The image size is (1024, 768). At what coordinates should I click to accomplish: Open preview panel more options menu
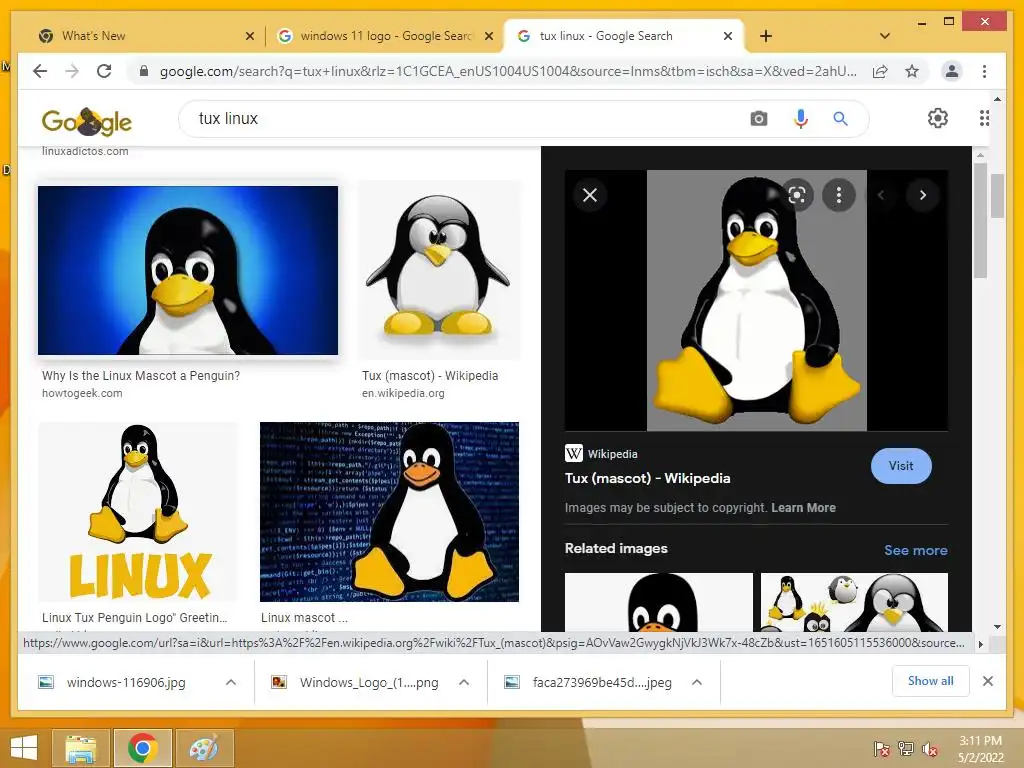pos(839,195)
